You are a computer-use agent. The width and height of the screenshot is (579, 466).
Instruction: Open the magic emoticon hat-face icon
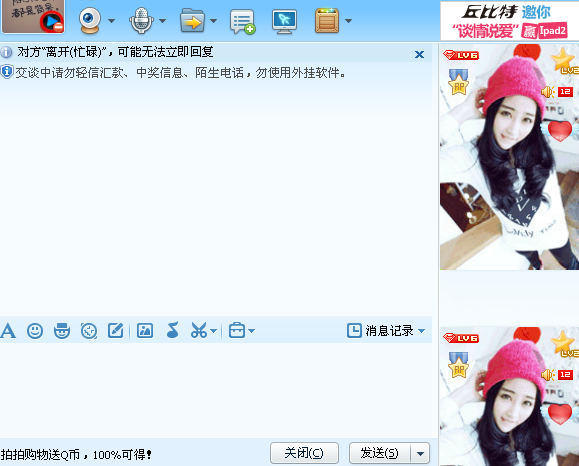pyautogui.click(x=62, y=330)
